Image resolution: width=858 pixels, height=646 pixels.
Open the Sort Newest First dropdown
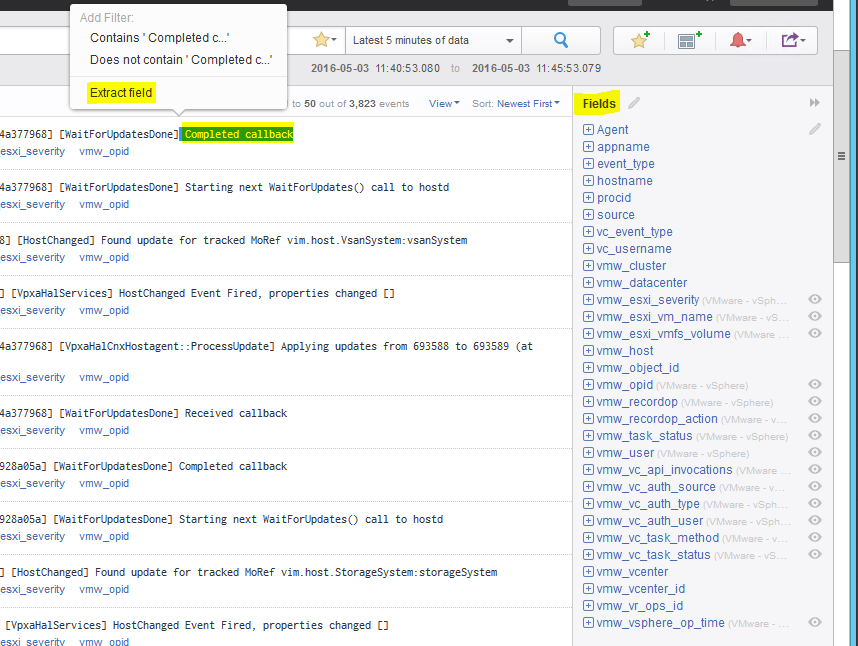click(x=528, y=103)
